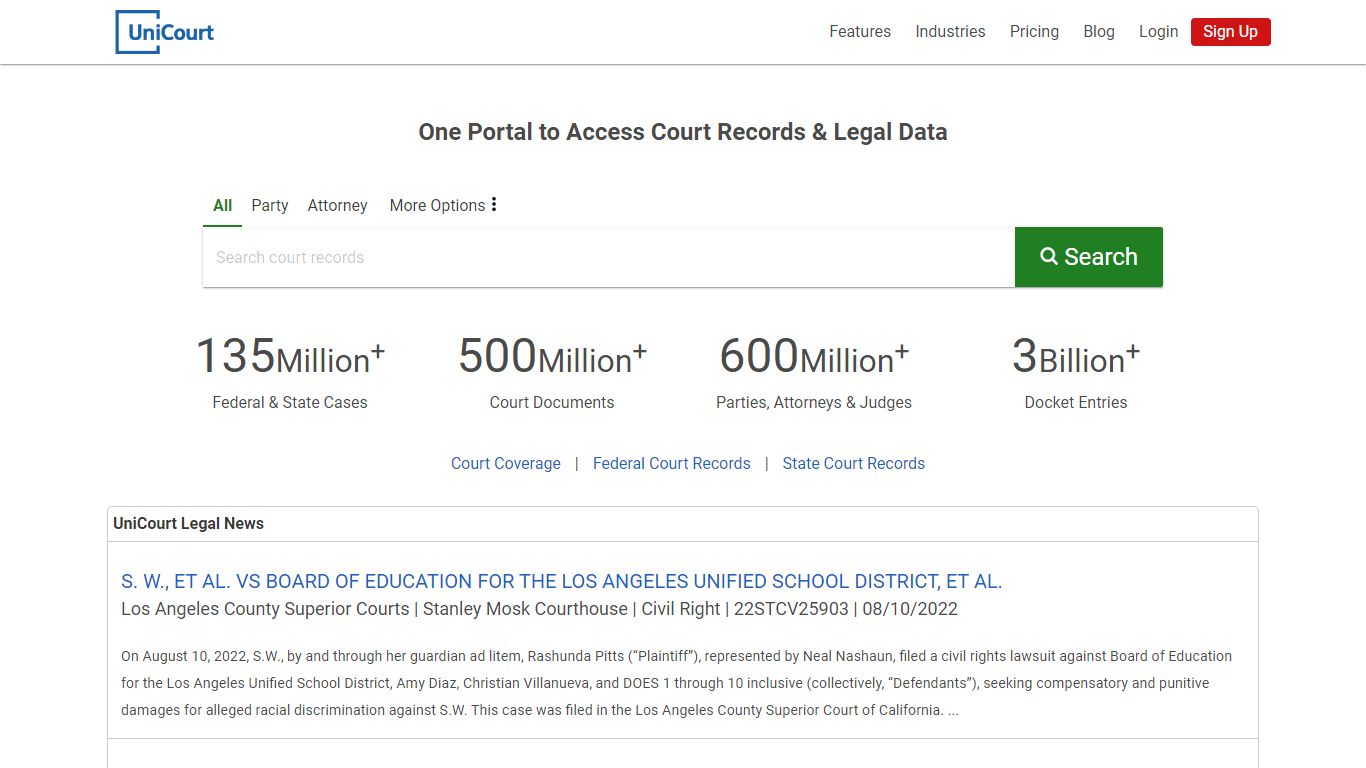This screenshot has width=1366, height=768.
Task: Expand More Options dropdown
Action: 443,205
